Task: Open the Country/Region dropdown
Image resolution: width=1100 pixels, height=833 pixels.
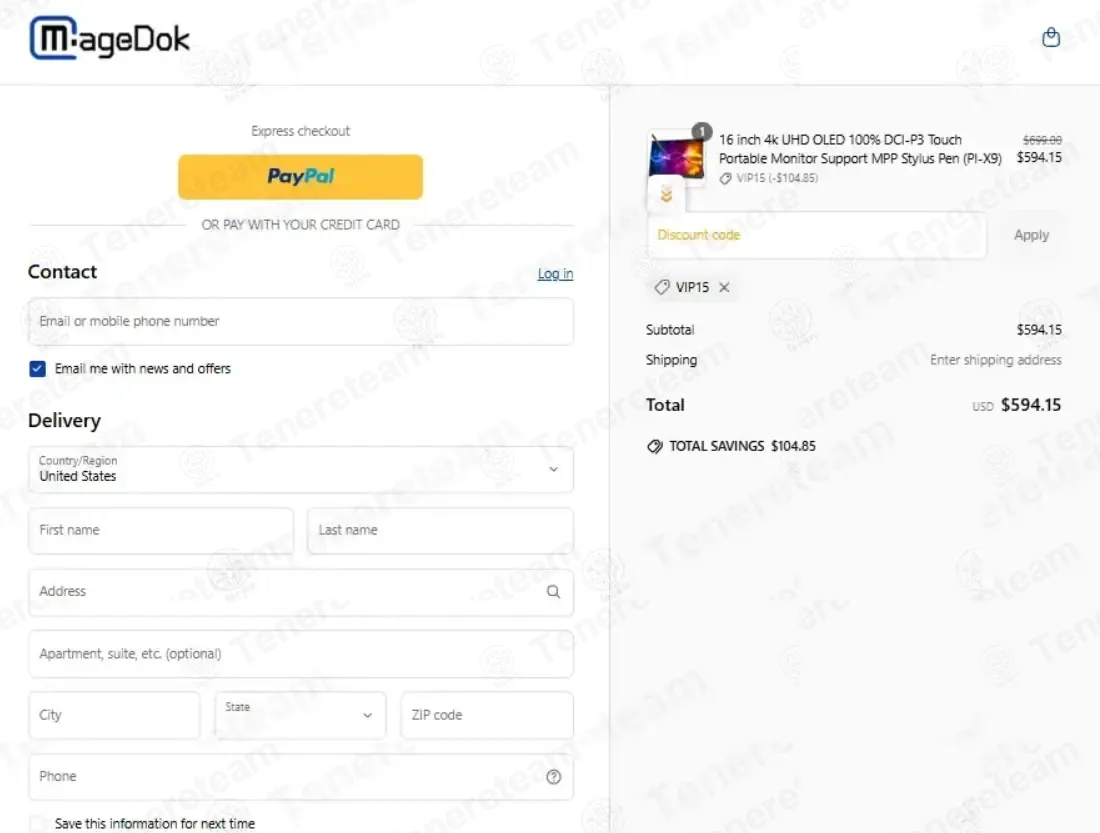Action: point(301,469)
